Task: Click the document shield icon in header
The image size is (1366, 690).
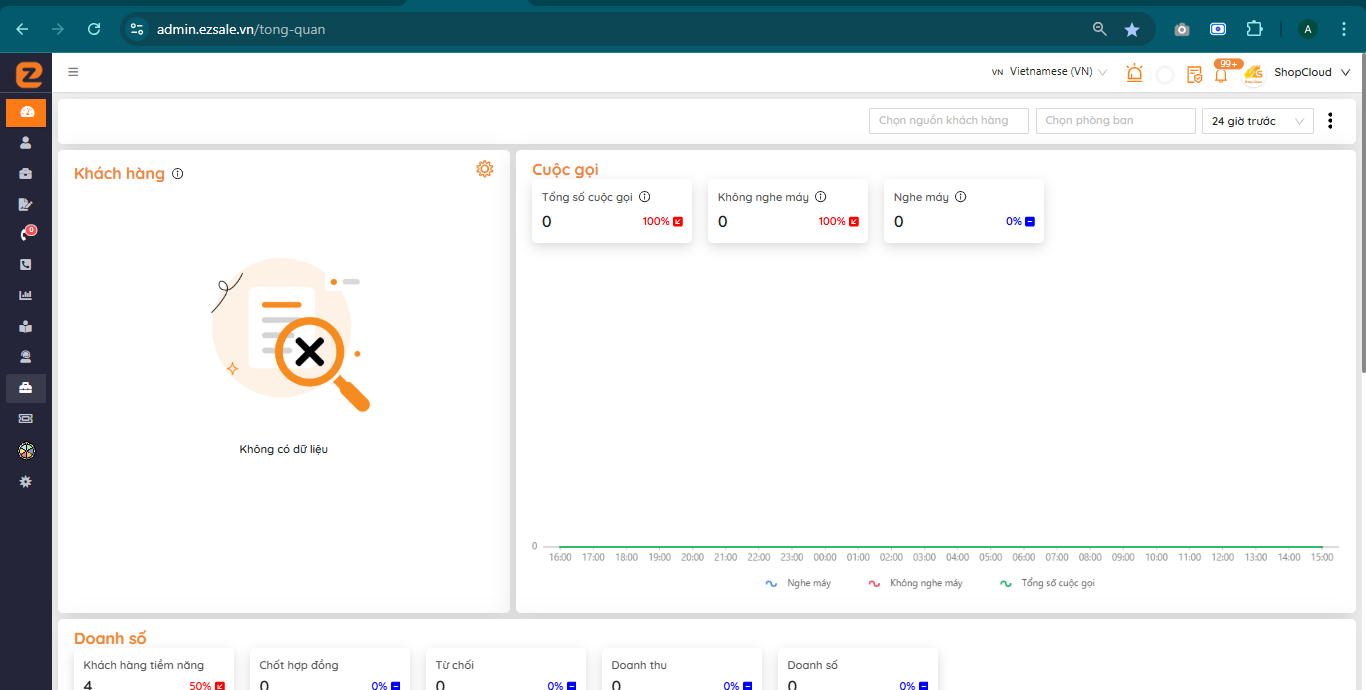Action: [1194, 74]
